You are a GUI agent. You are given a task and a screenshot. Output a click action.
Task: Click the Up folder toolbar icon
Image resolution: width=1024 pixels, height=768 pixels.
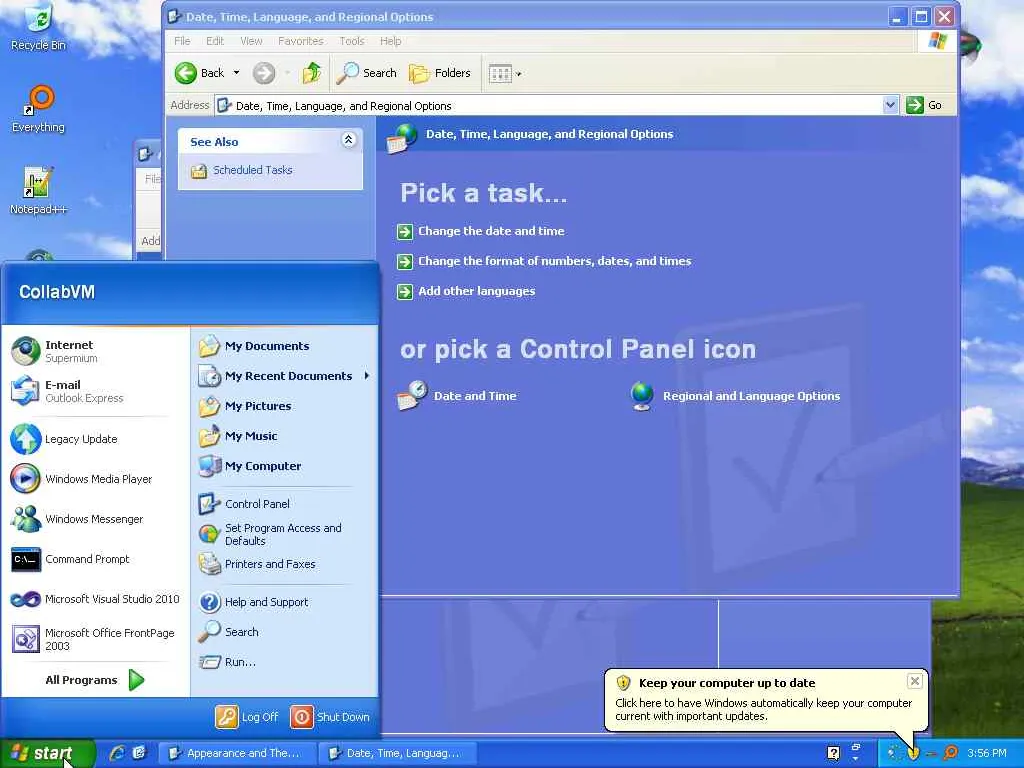coord(312,73)
